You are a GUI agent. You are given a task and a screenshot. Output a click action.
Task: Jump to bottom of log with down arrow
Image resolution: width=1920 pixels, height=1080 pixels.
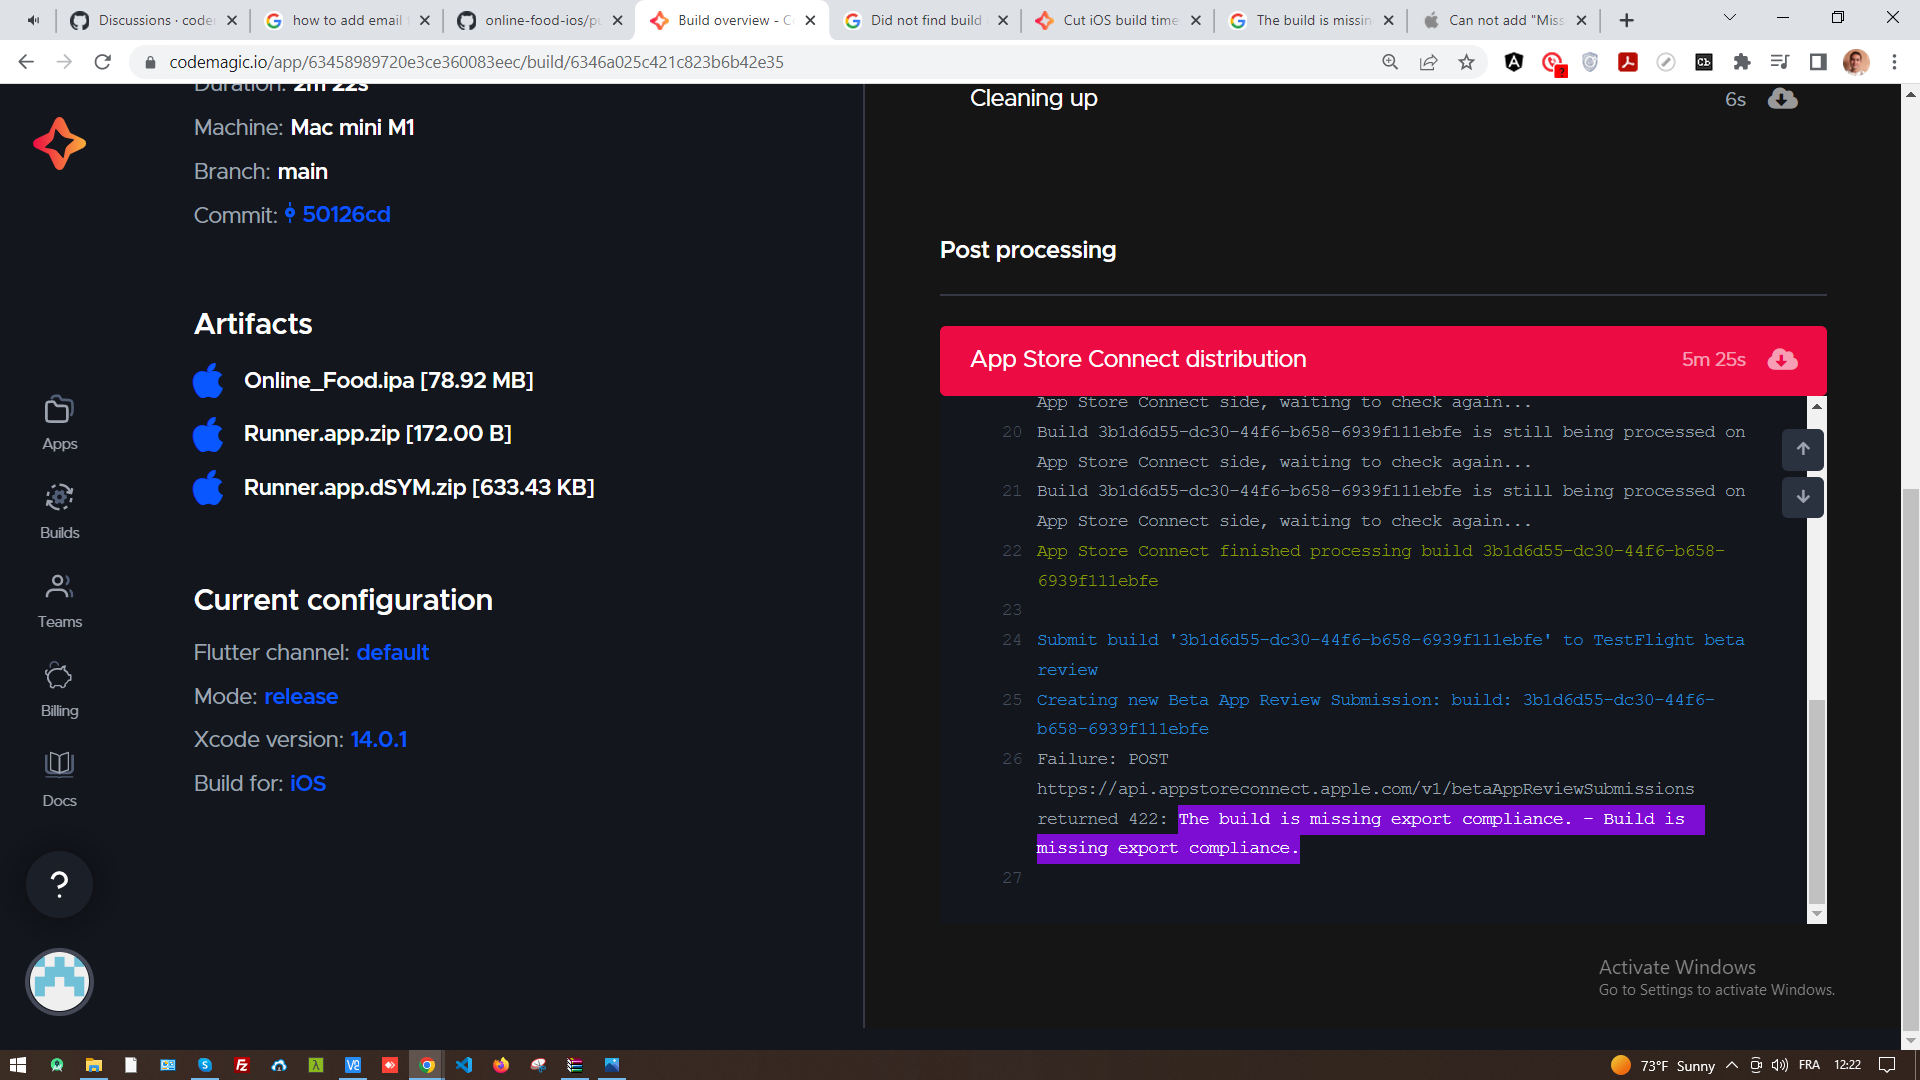(1802, 497)
